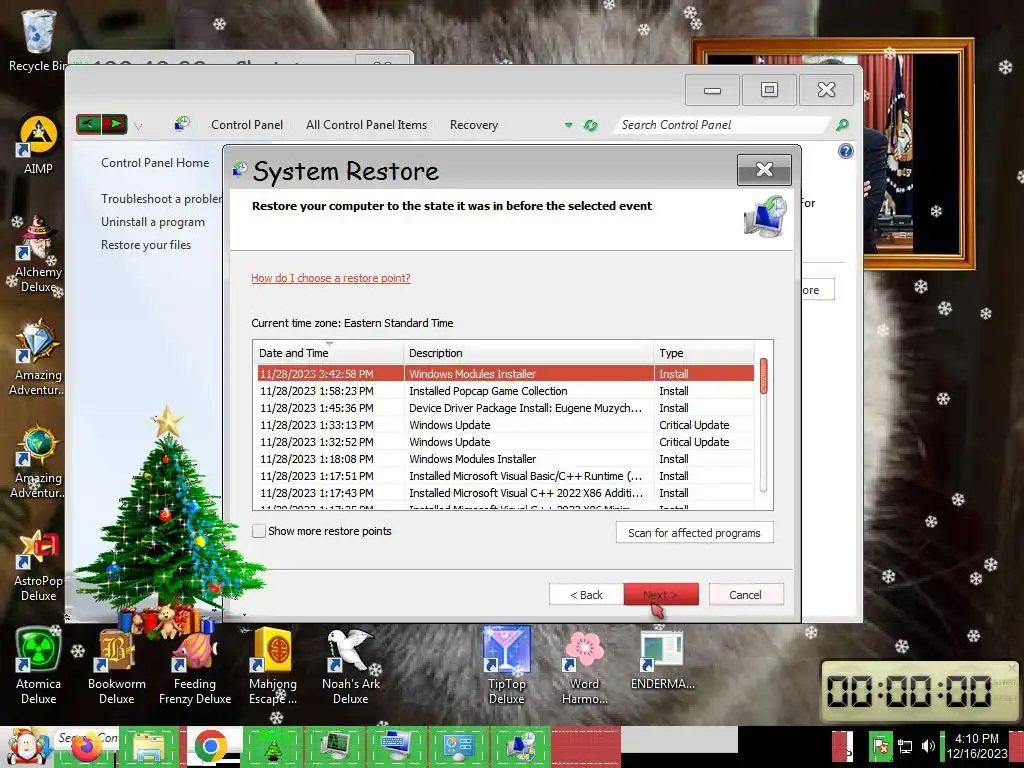Select Recovery breadcrumb
Screen dimensions: 1024x768
[x=473, y=125]
